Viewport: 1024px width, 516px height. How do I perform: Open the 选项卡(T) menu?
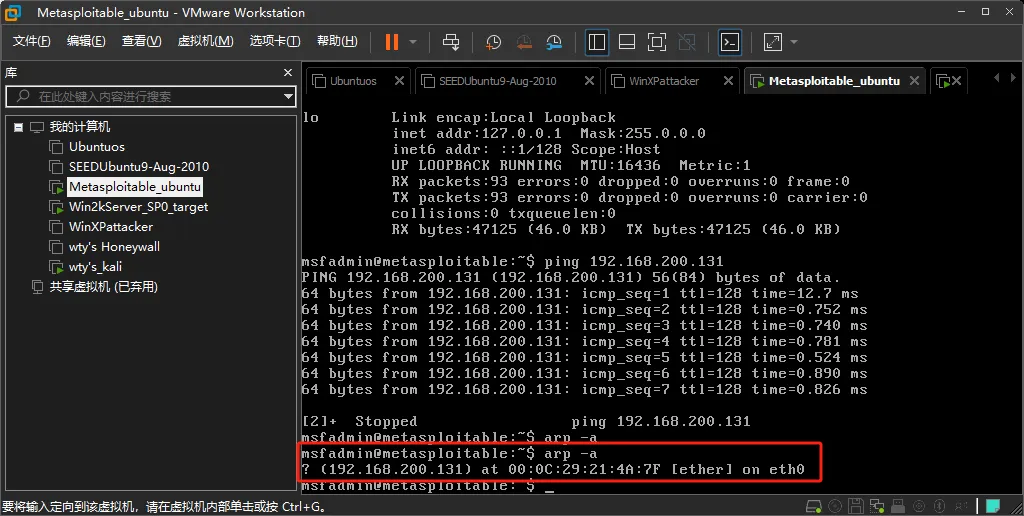pos(275,40)
